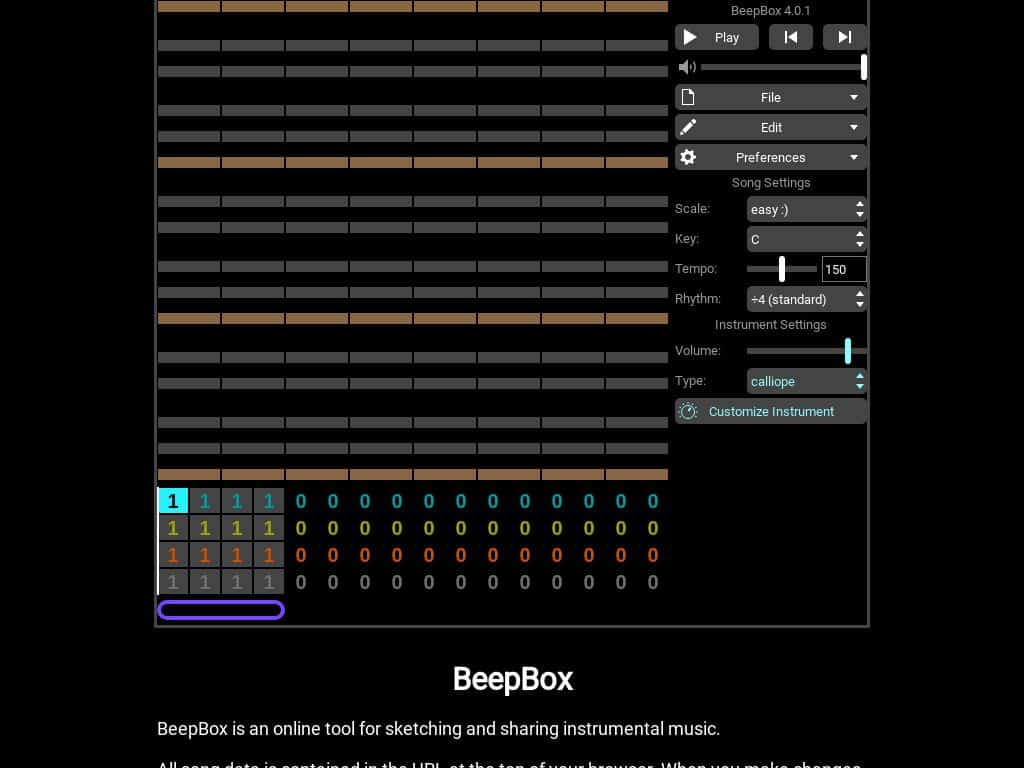Click the File menu dropdown arrow
The height and width of the screenshot is (768, 1024).
pos(854,97)
